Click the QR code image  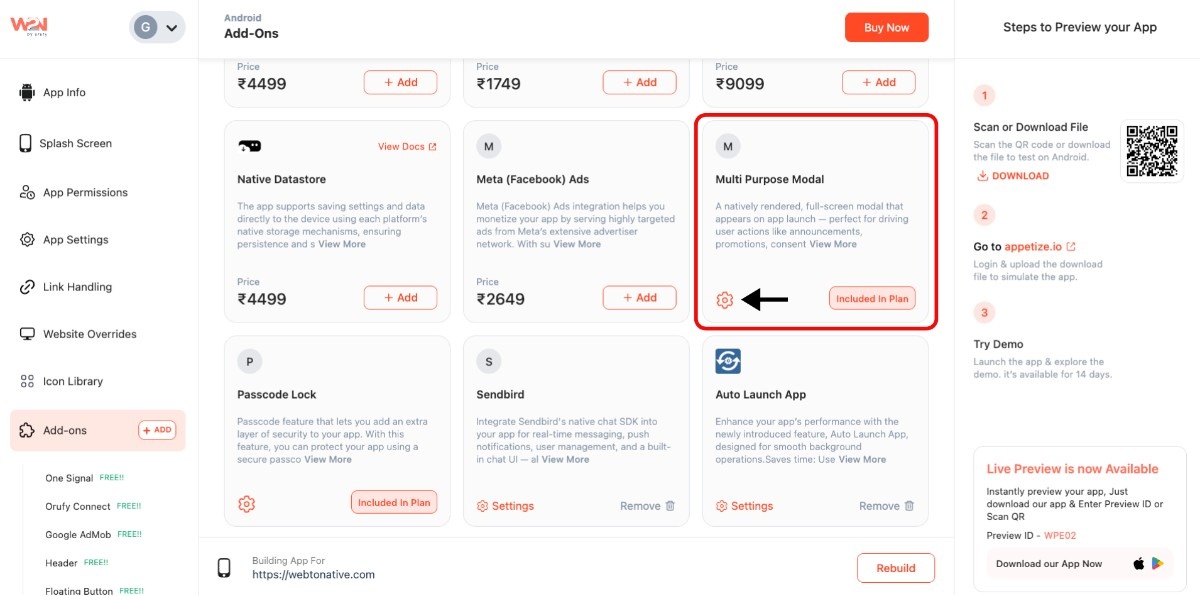(1151, 152)
